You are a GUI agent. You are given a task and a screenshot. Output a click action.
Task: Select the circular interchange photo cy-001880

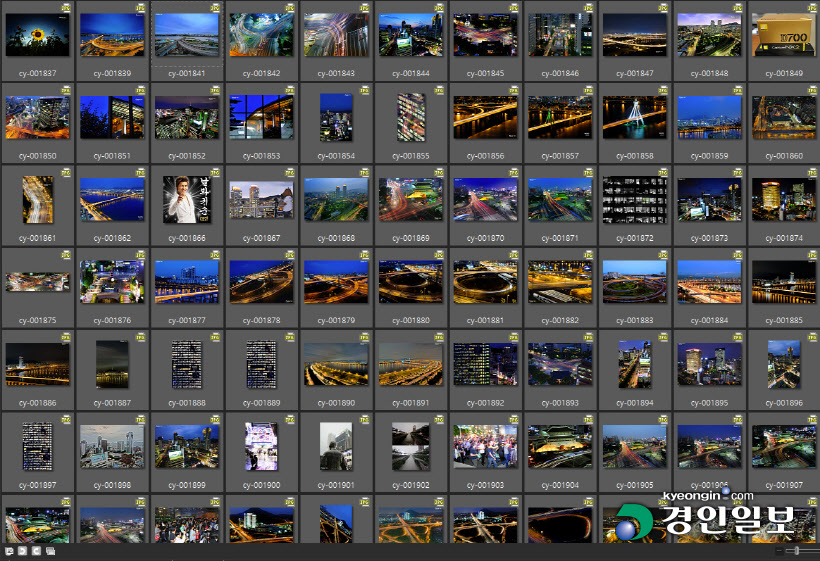410,282
